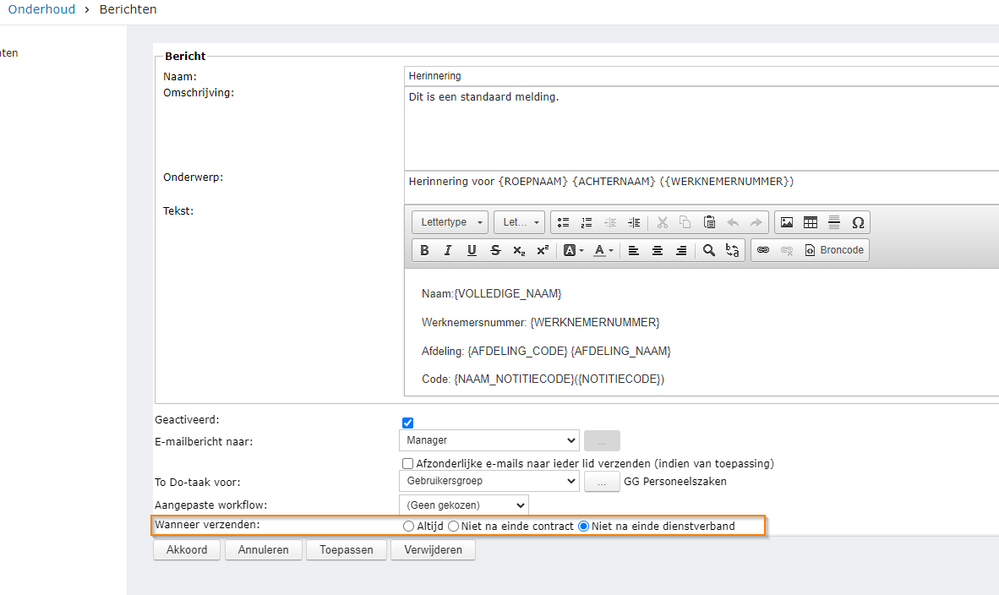This screenshot has width=999, height=595.
Task: Apply subscript formatting
Action: coord(519,250)
